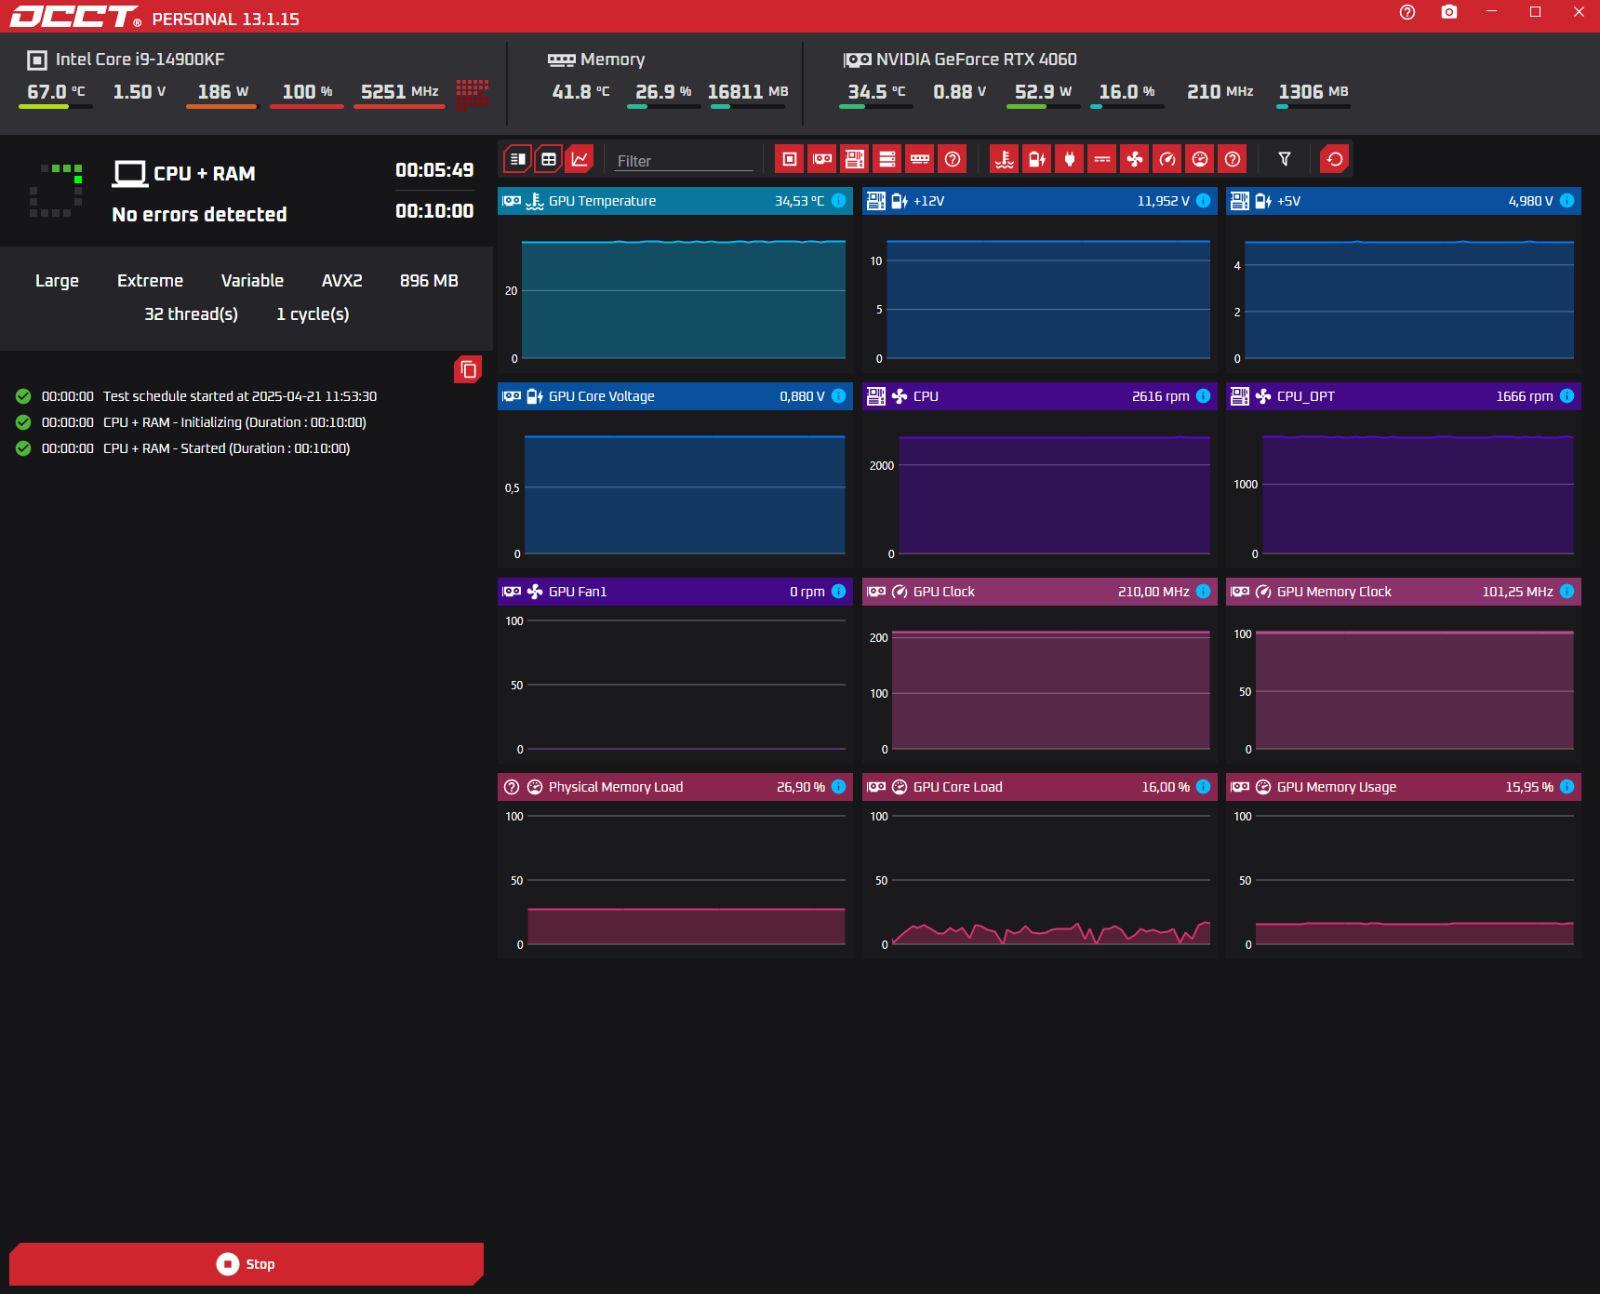Screen dimensions: 1600x1294
Task: Click the power plug filter icon
Action: click(x=1069, y=159)
